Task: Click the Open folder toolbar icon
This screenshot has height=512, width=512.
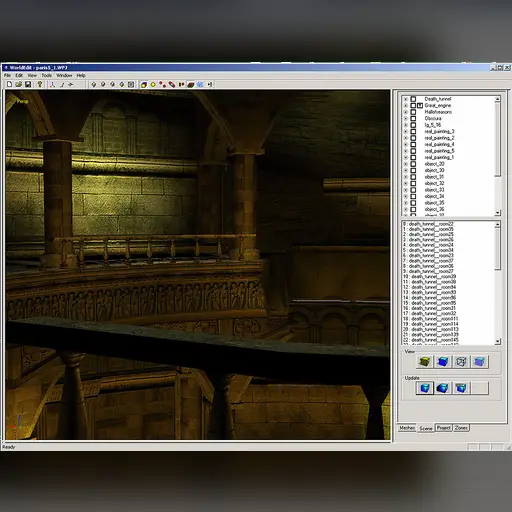Action: pos(19,84)
